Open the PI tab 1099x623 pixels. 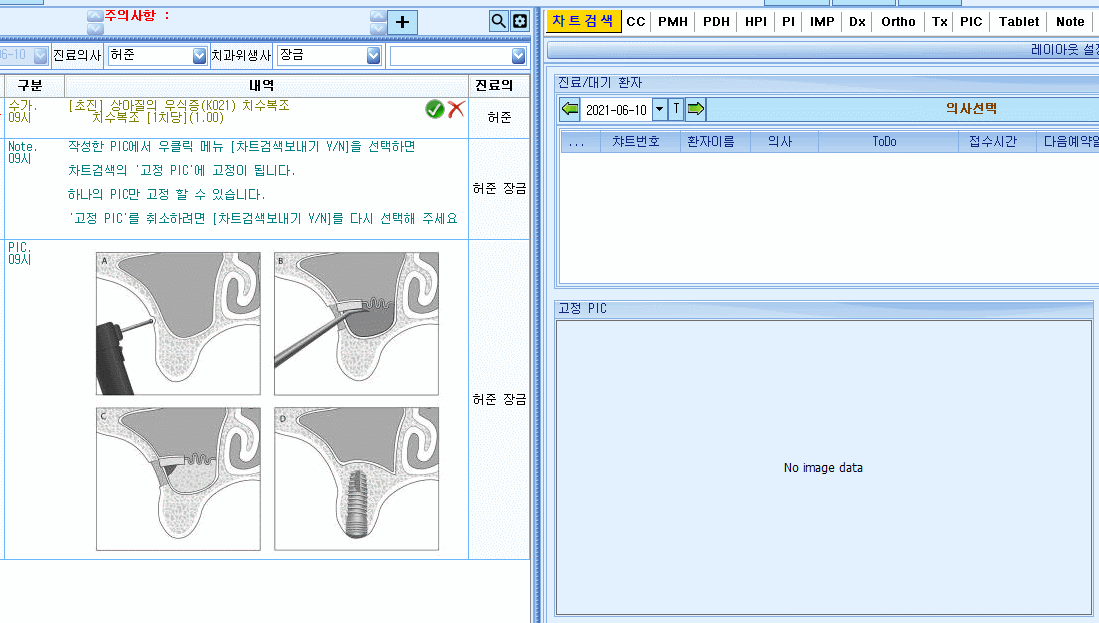pos(789,22)
